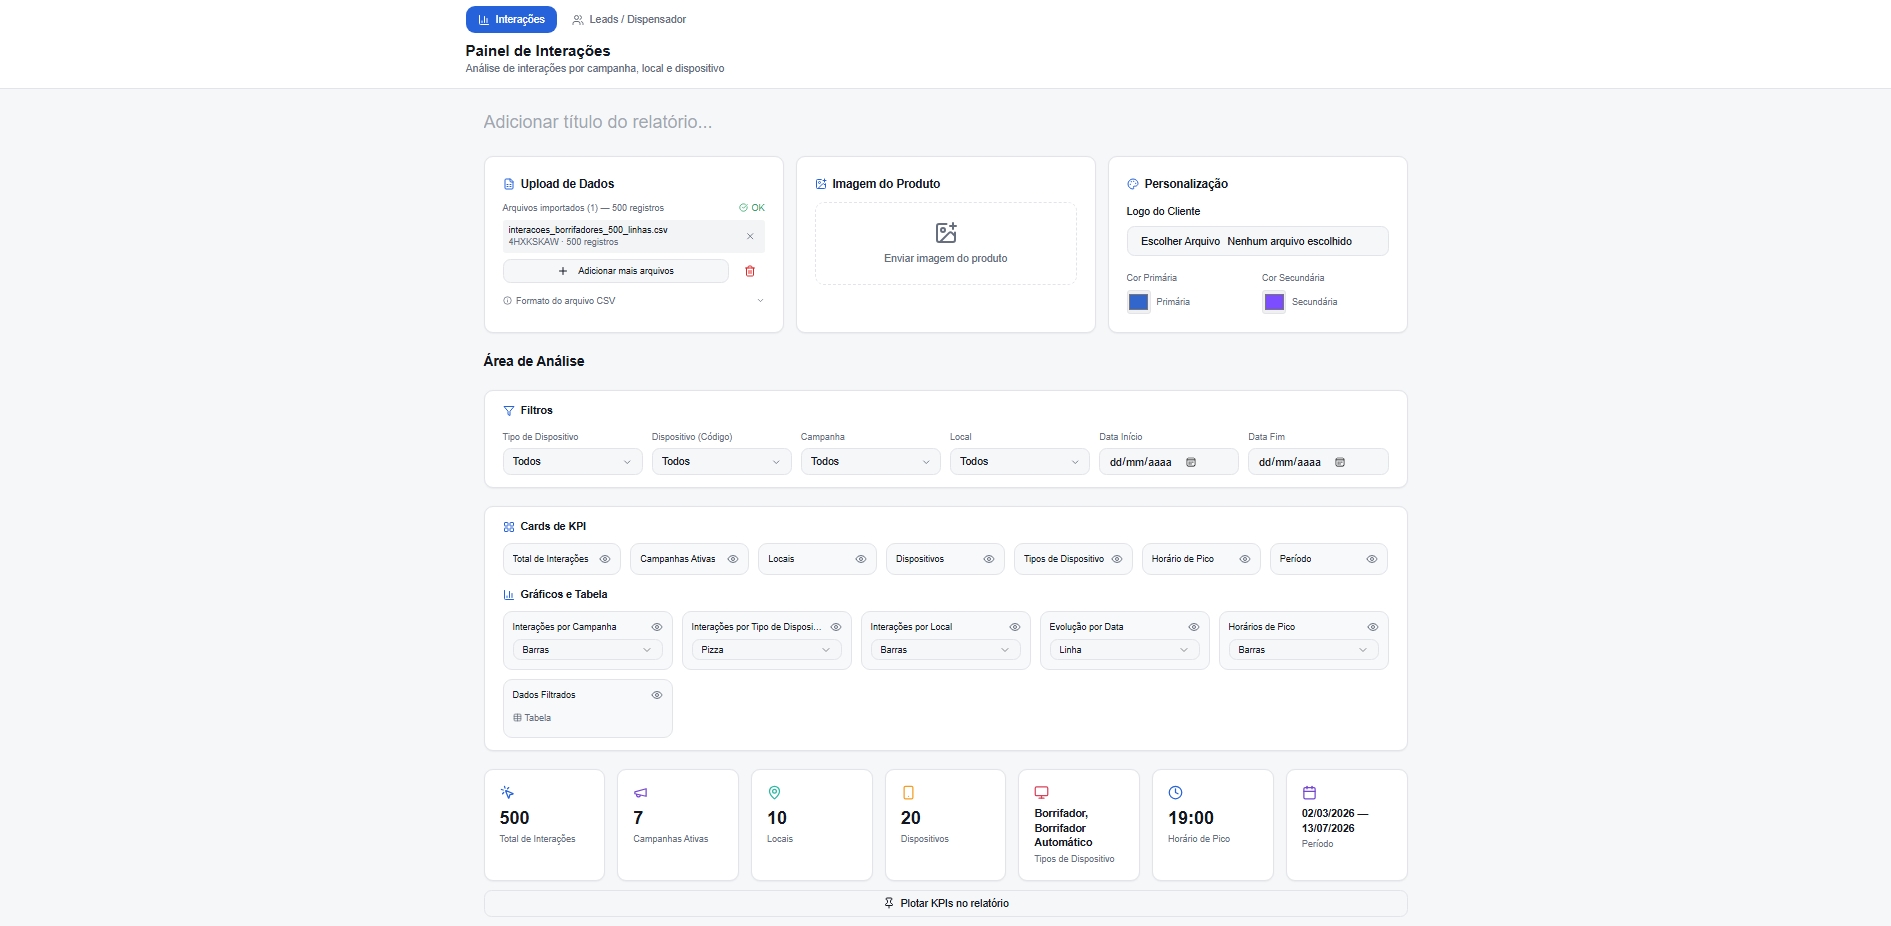Click the report title input field
This screenshot has width=1891, height=926.
click(945, 122)
